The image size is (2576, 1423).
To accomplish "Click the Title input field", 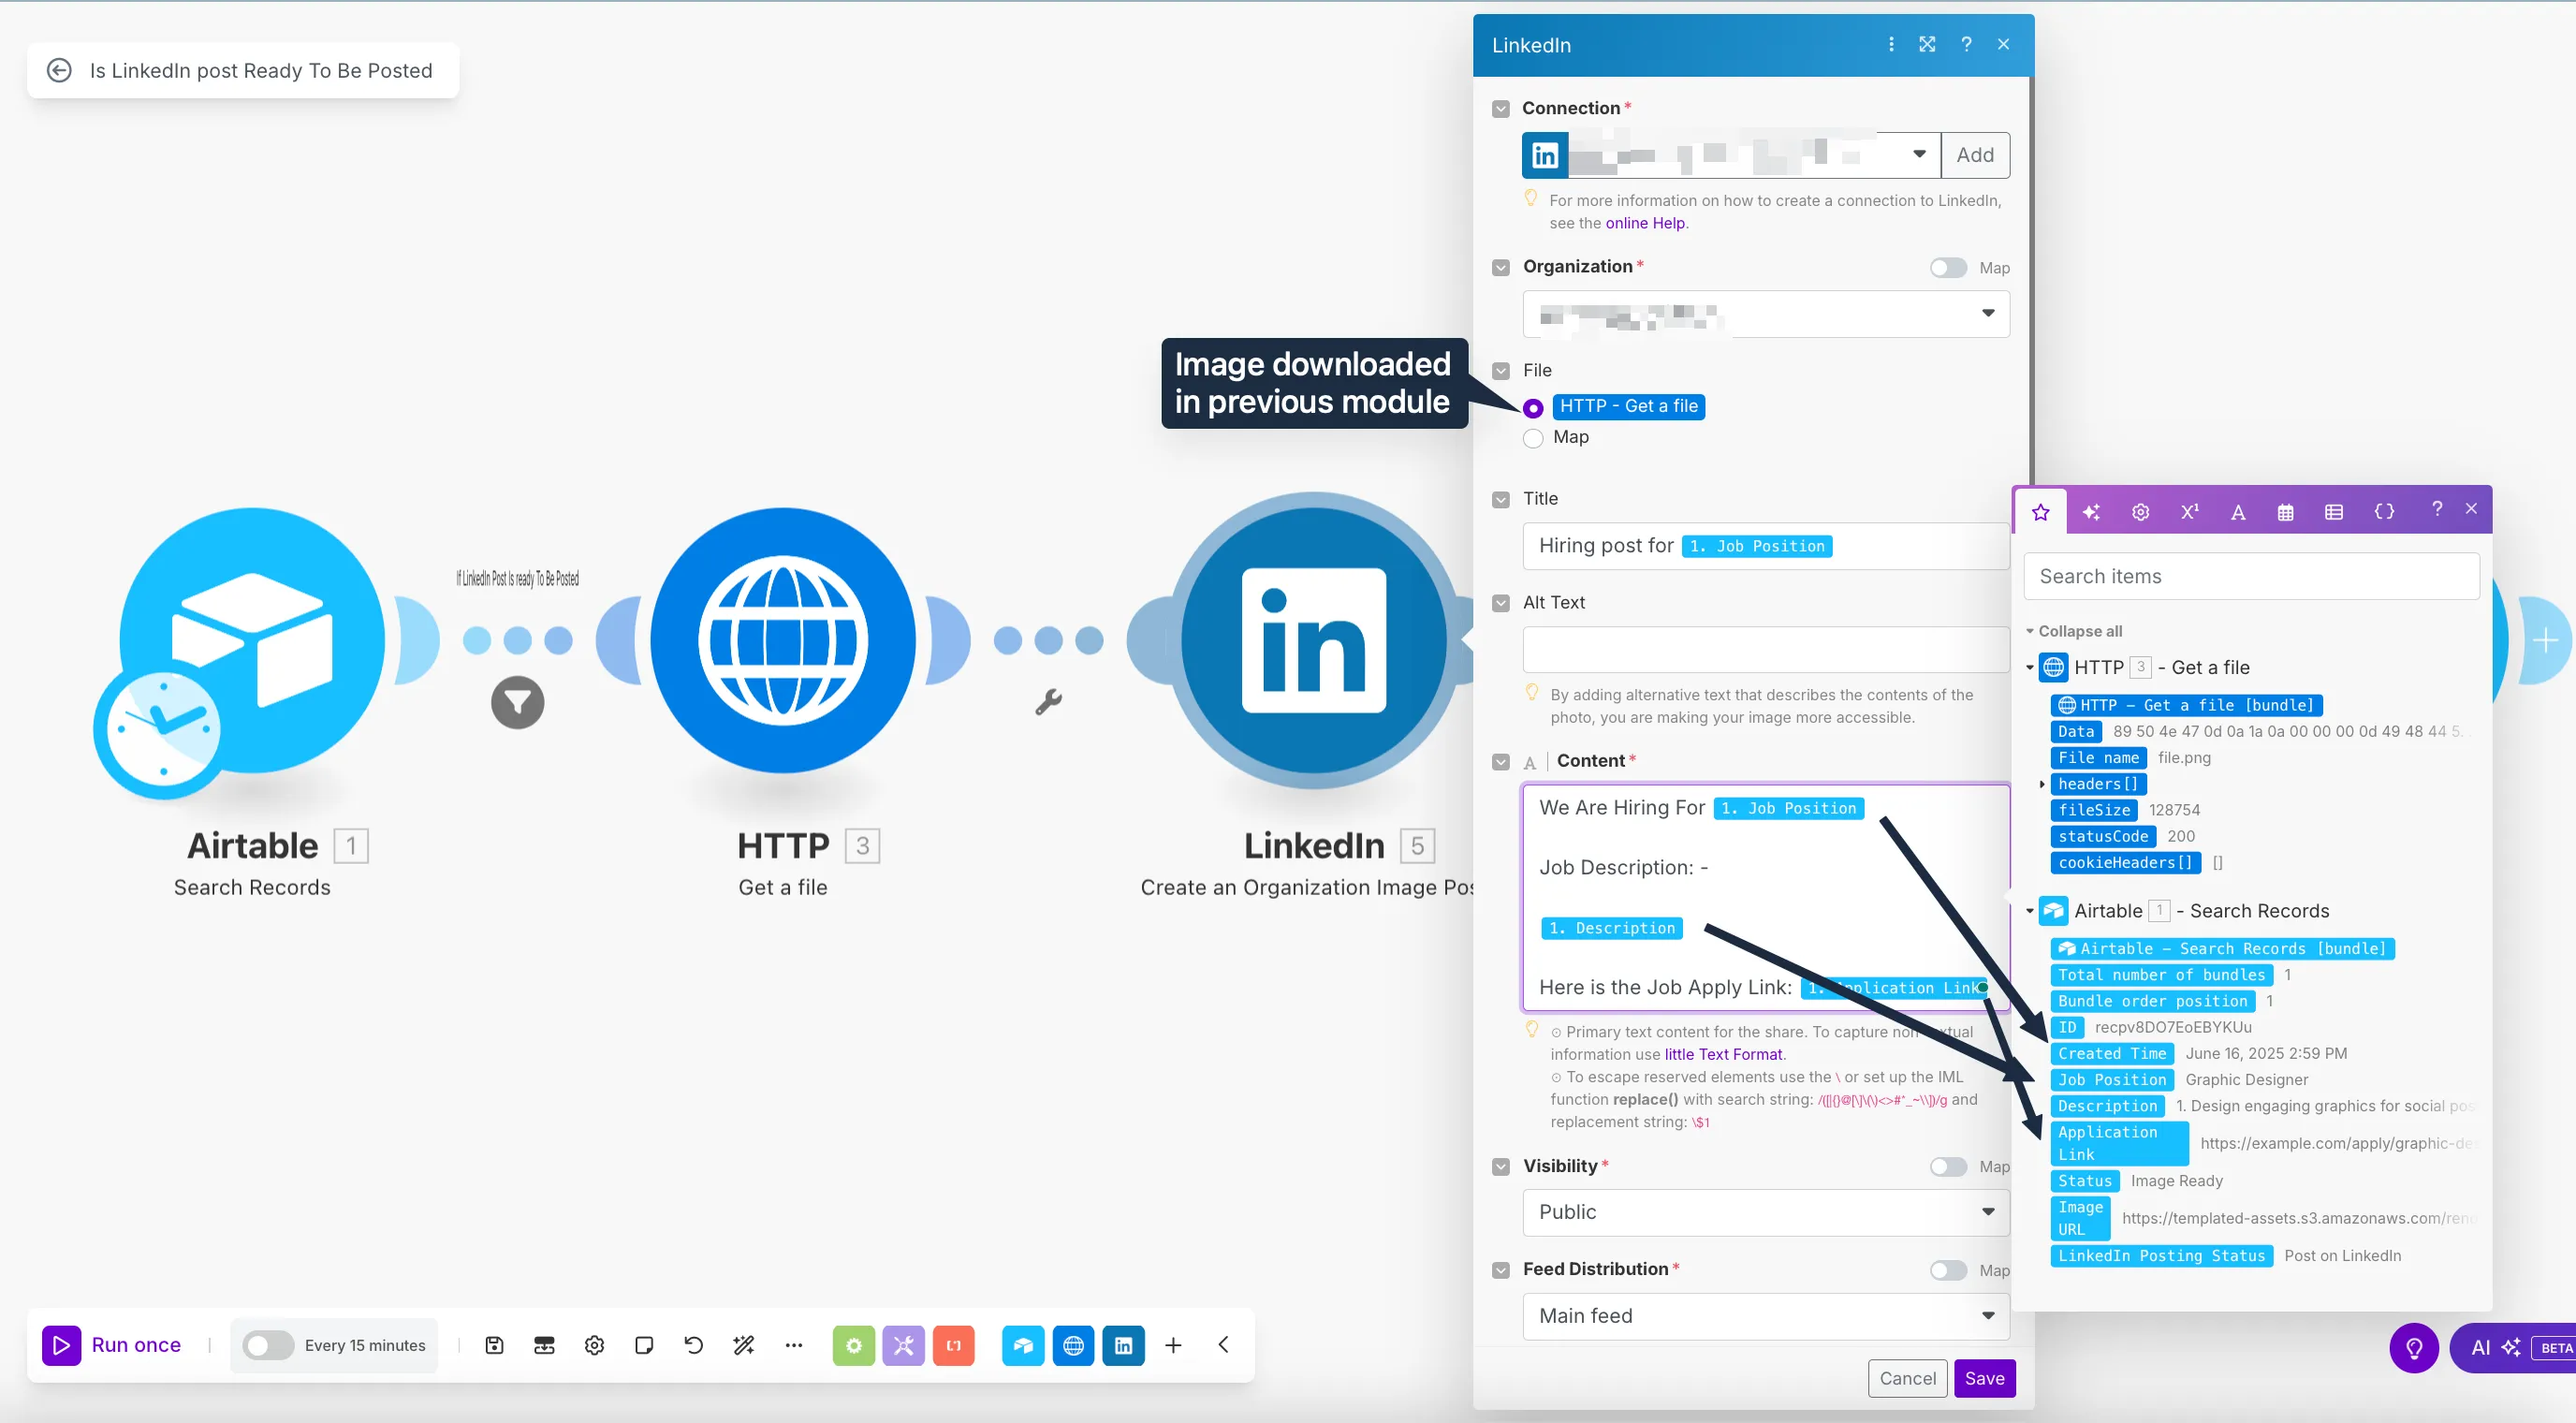I will (1765, 545).
